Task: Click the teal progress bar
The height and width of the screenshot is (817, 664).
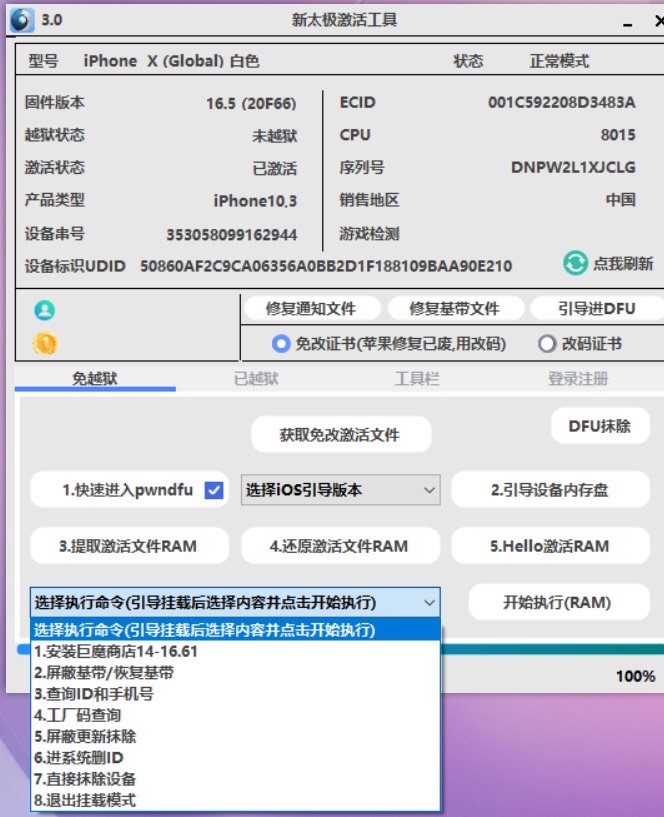Action: pyautogui.click(x=551, y=650)
